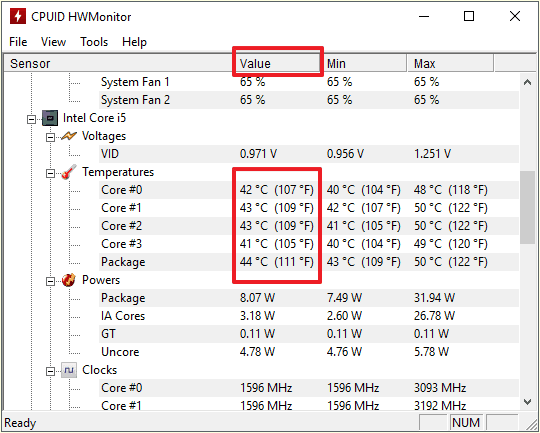
Task: Click the Clocks waveform icon
Action: (69, 370)
